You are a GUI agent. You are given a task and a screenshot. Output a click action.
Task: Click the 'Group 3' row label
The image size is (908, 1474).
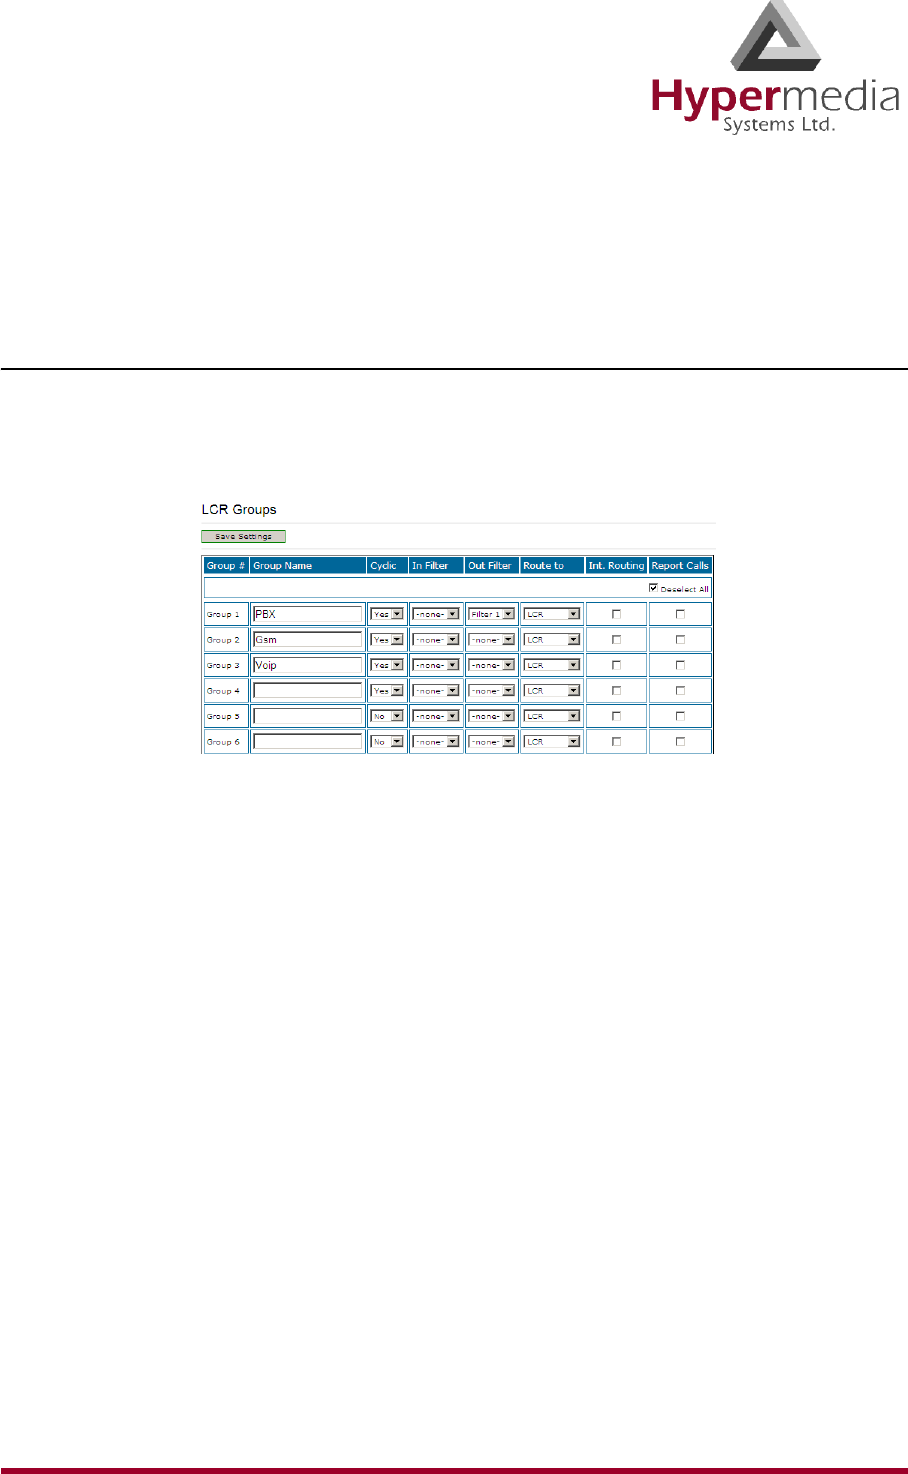[x=223, y=666]
